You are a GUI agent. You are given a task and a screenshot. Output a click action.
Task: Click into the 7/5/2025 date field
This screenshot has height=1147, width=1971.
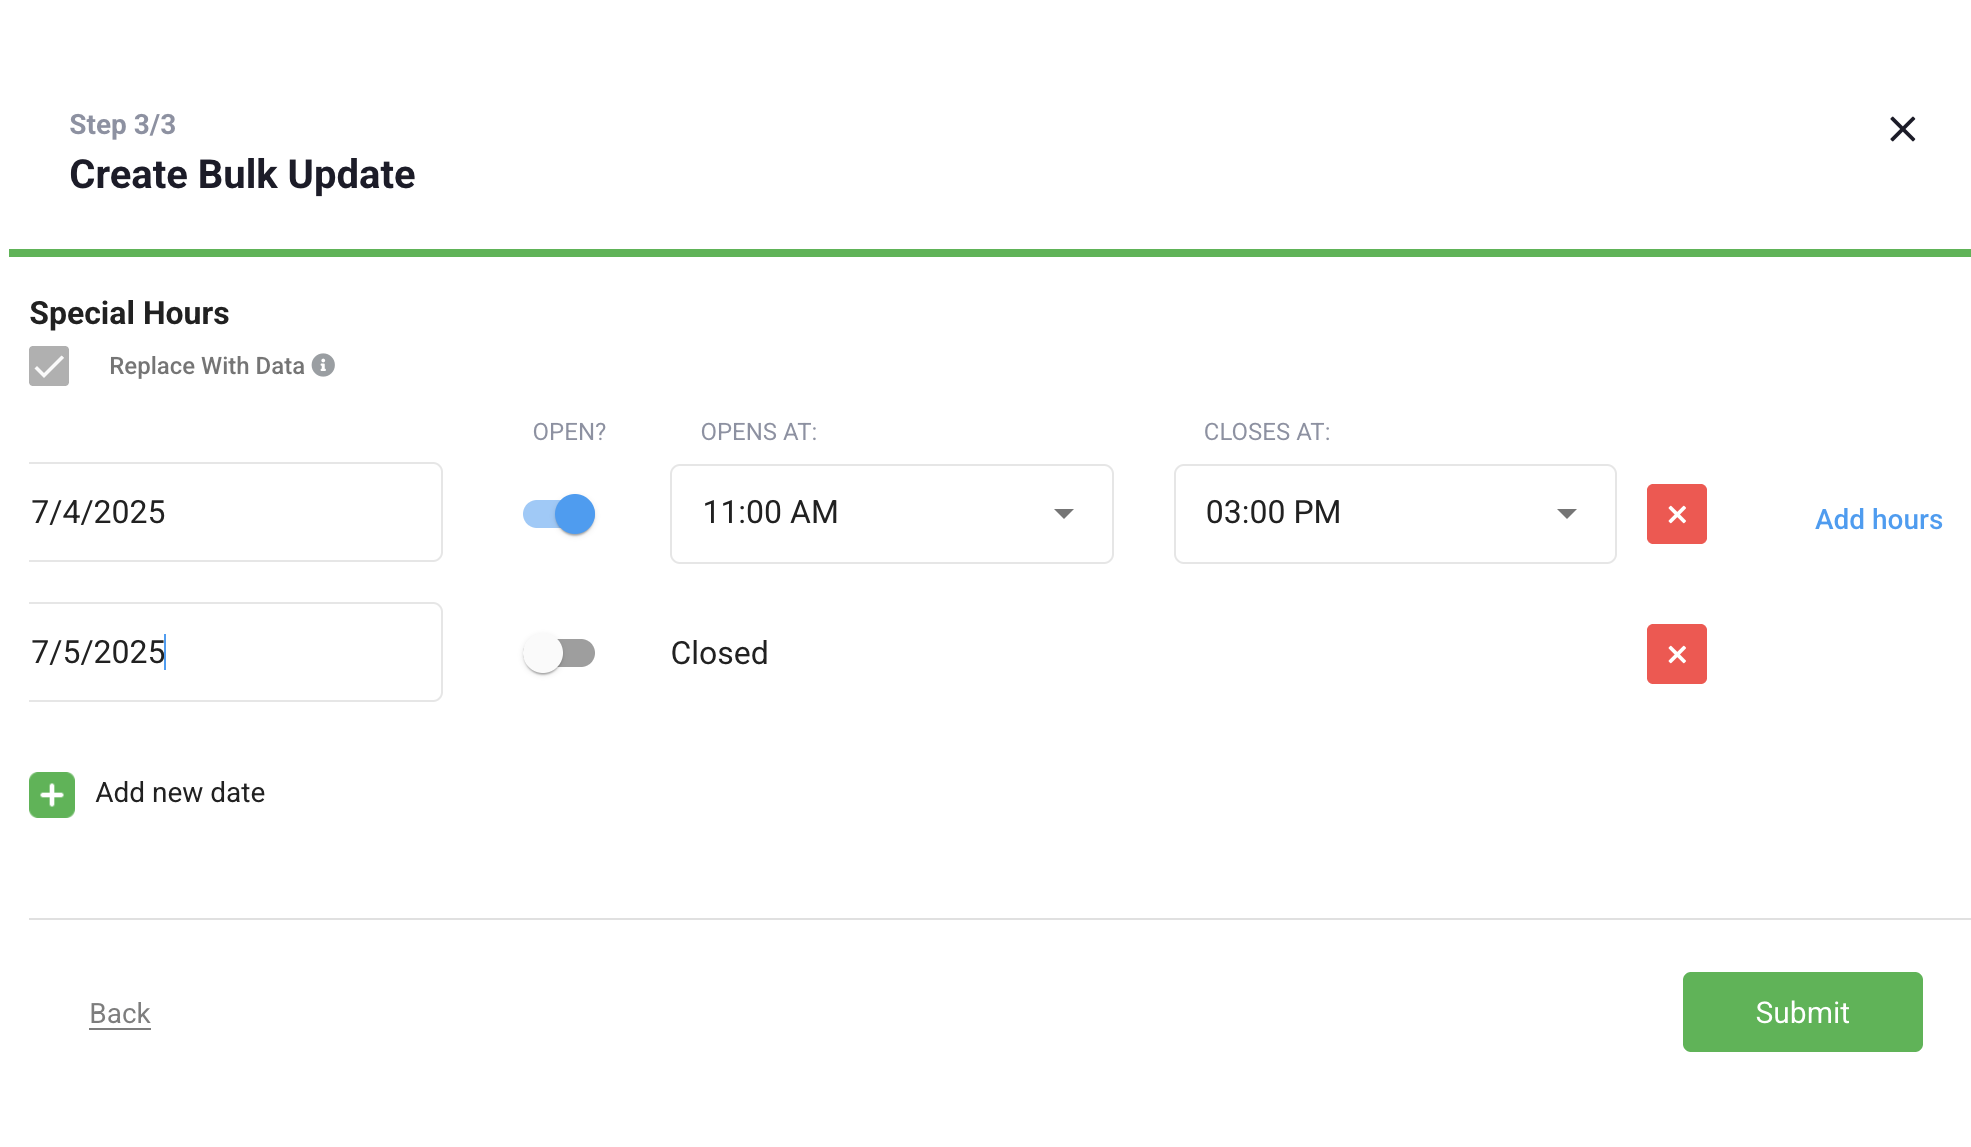236,652
